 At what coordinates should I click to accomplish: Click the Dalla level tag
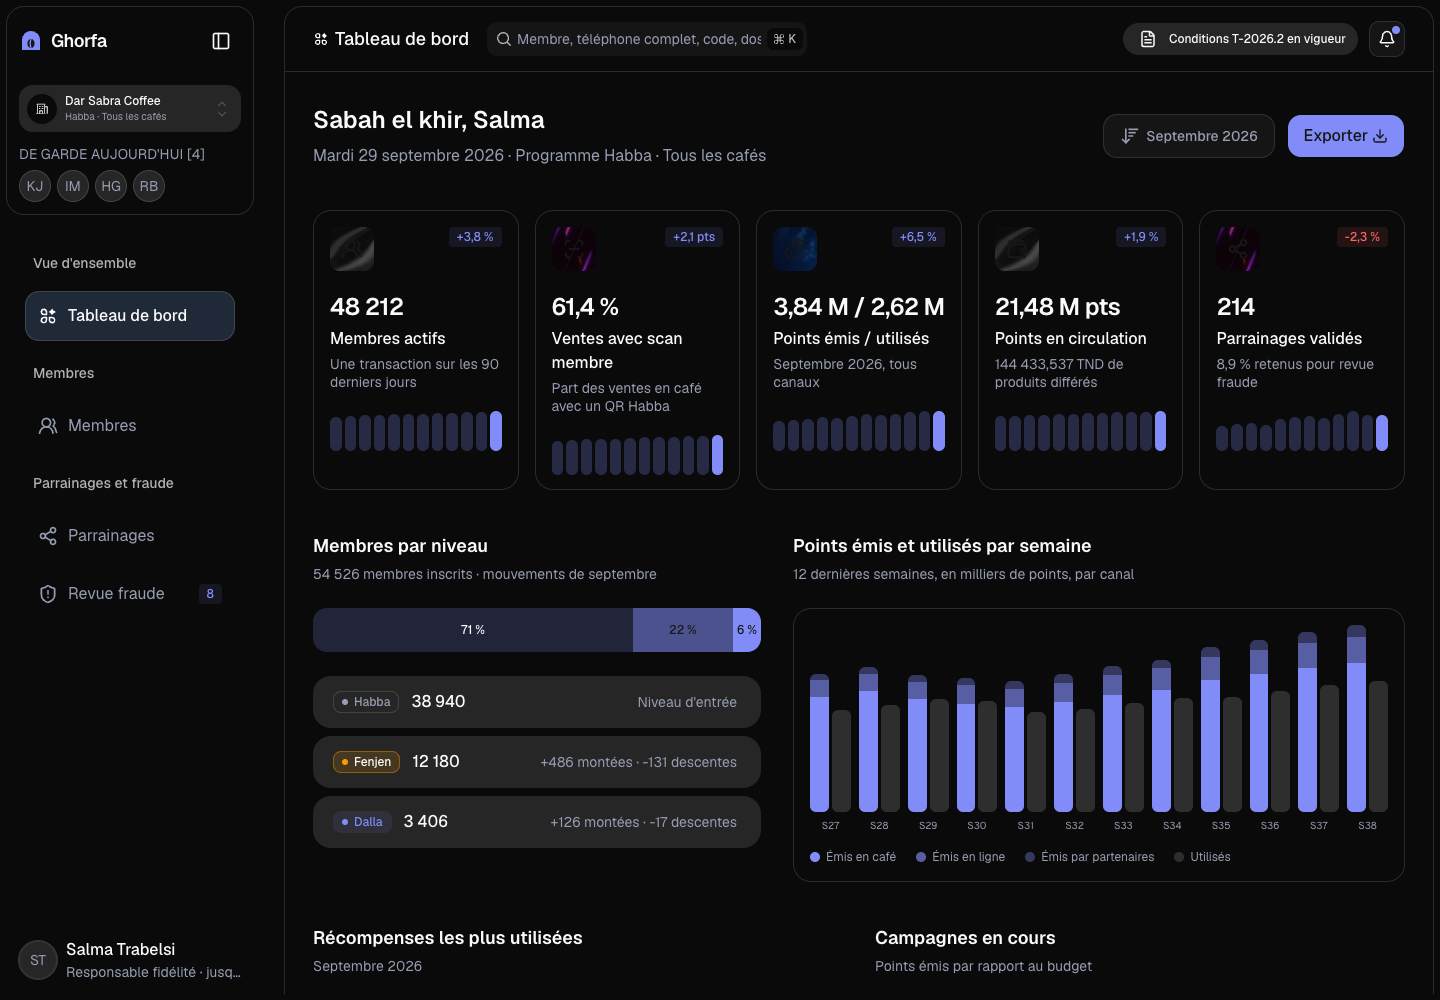[362, 822]
